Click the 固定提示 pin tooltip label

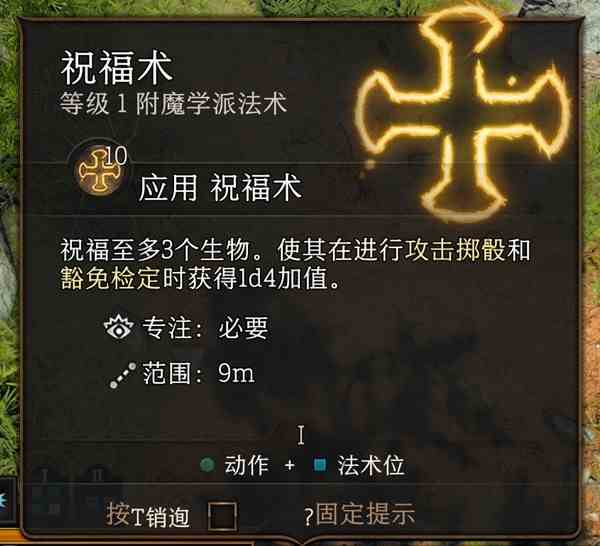pos(365,514)
